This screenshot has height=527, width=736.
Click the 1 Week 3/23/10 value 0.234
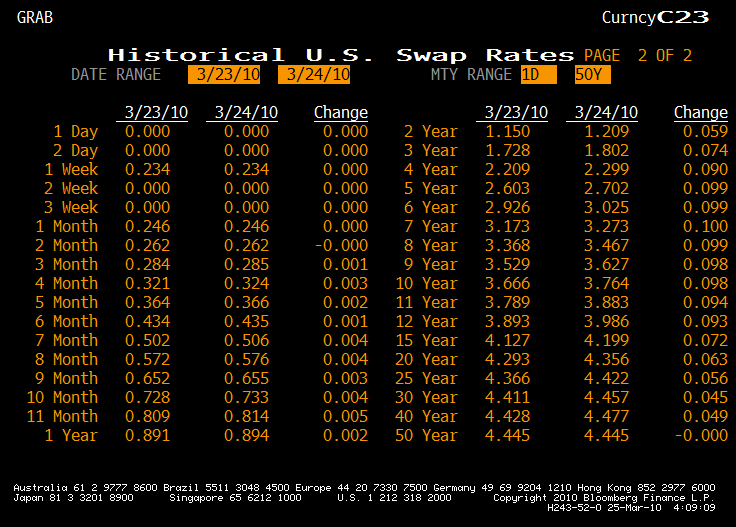click(x=147, y=169)
